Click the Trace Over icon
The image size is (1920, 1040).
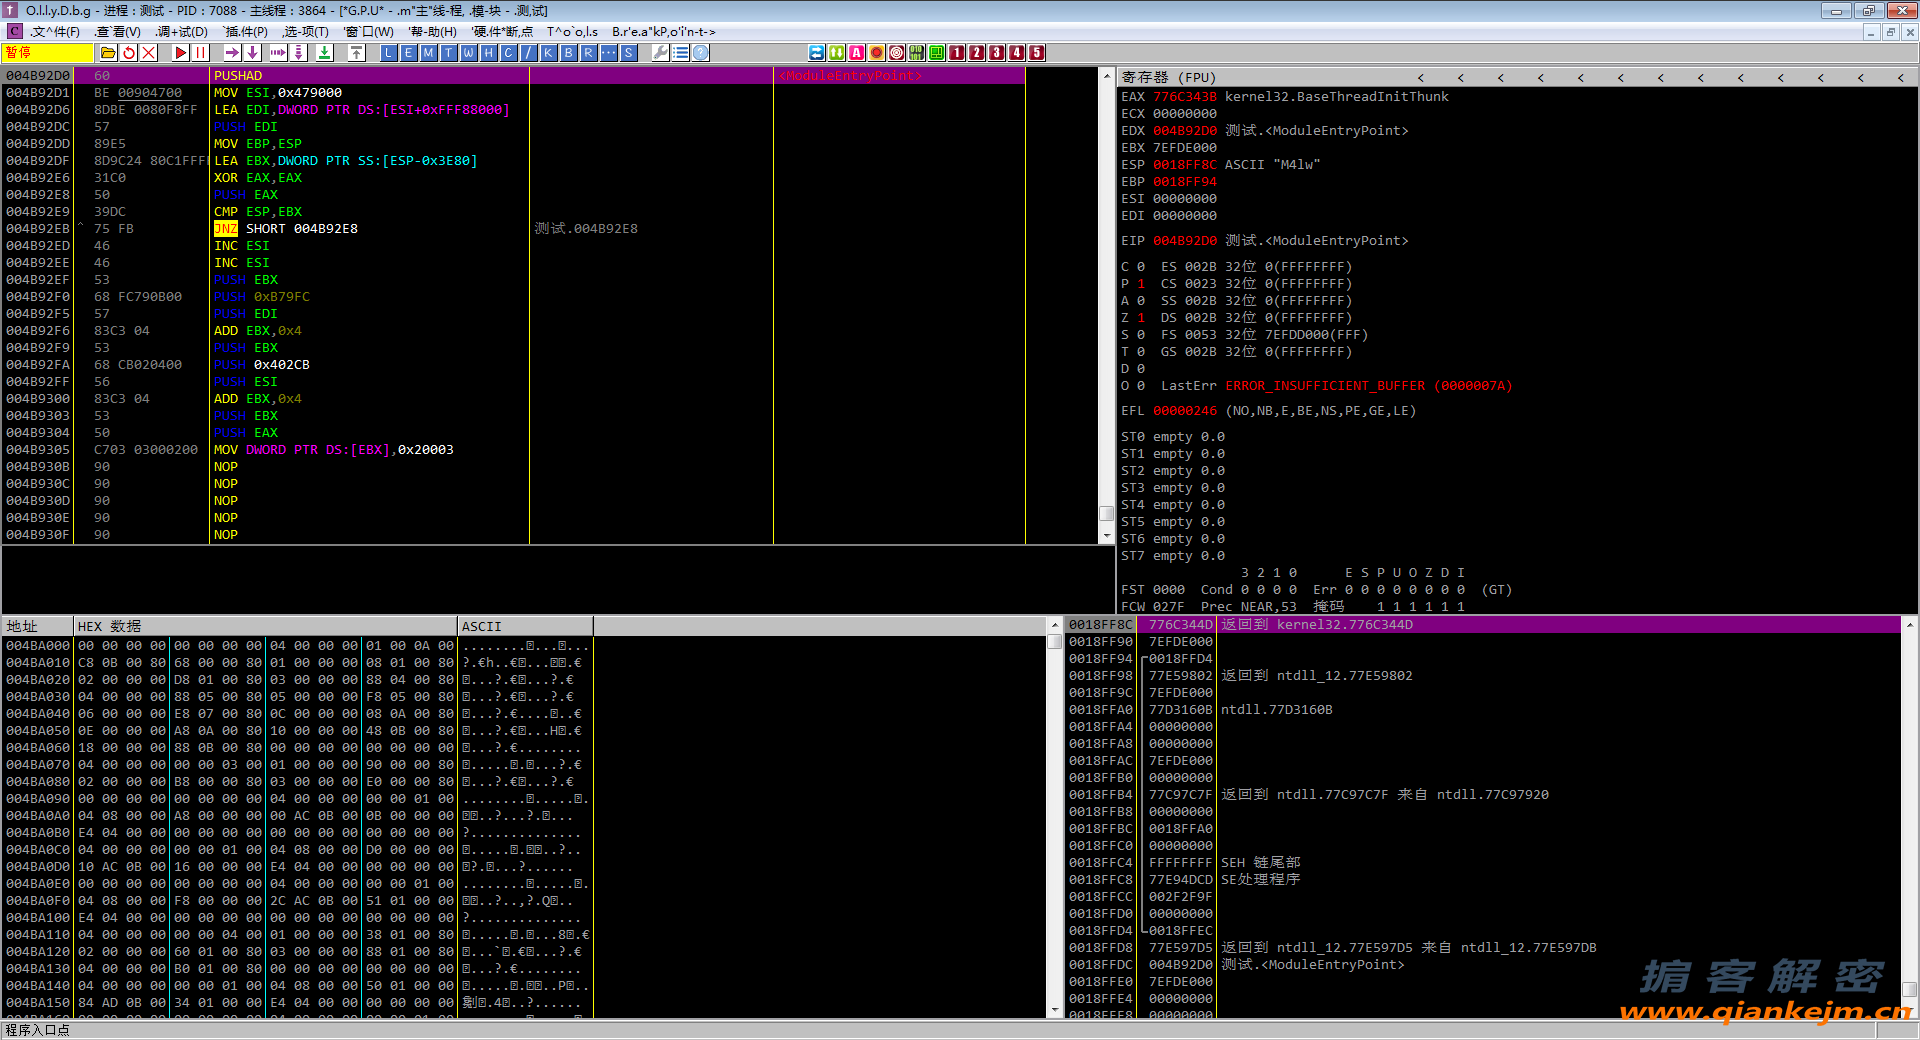coord(299,53)
